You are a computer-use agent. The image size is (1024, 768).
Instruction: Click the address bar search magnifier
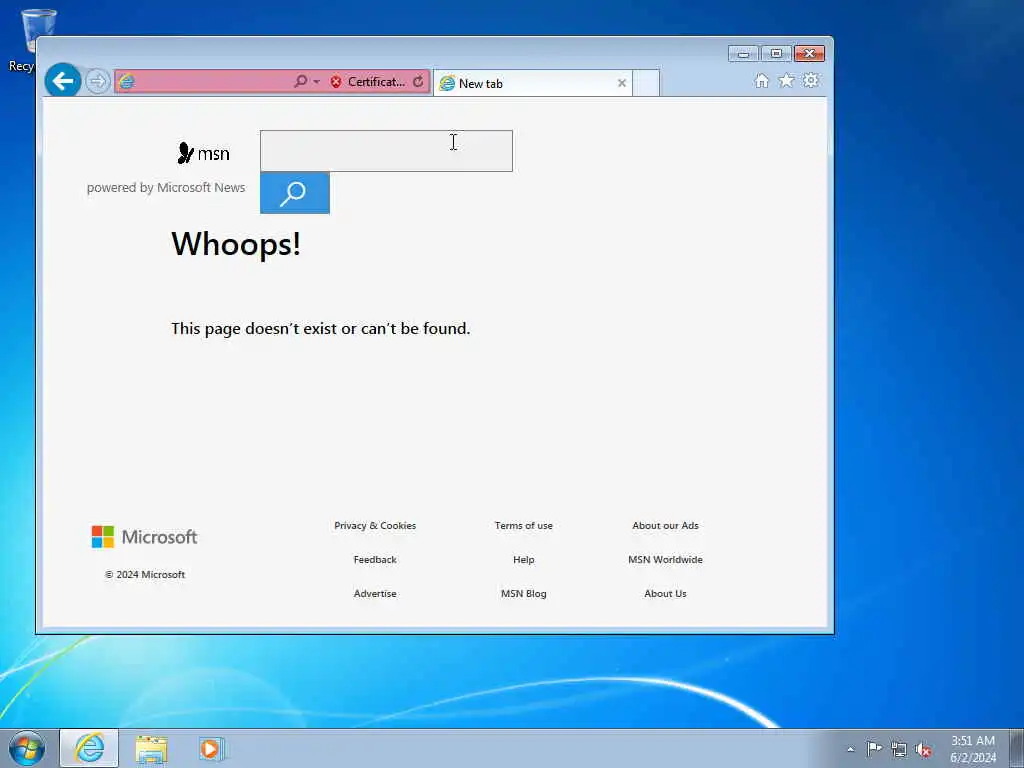(300, 82)
